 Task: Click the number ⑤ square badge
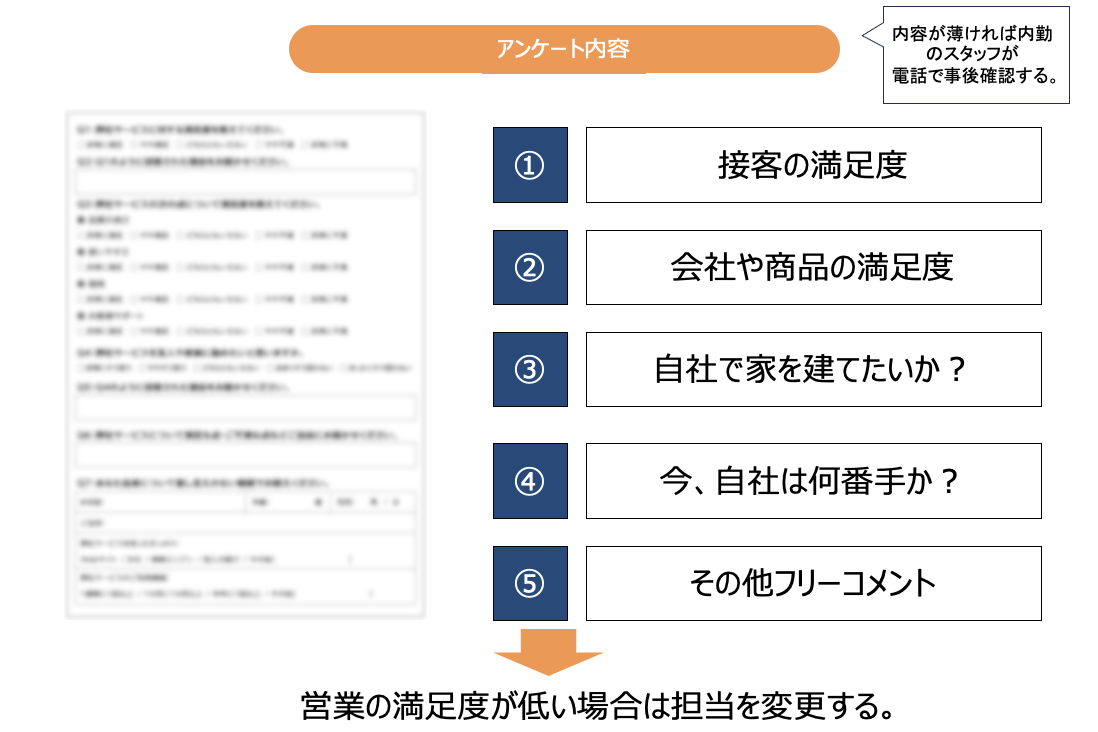530,583
